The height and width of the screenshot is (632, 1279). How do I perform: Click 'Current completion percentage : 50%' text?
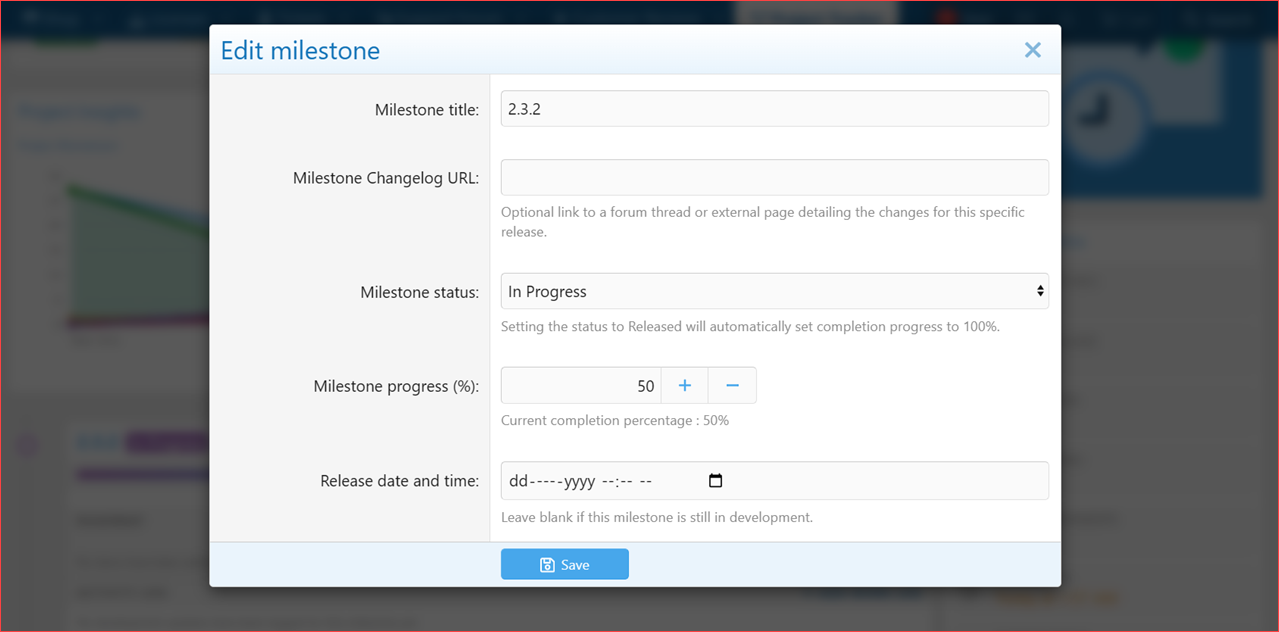point(615,420)
